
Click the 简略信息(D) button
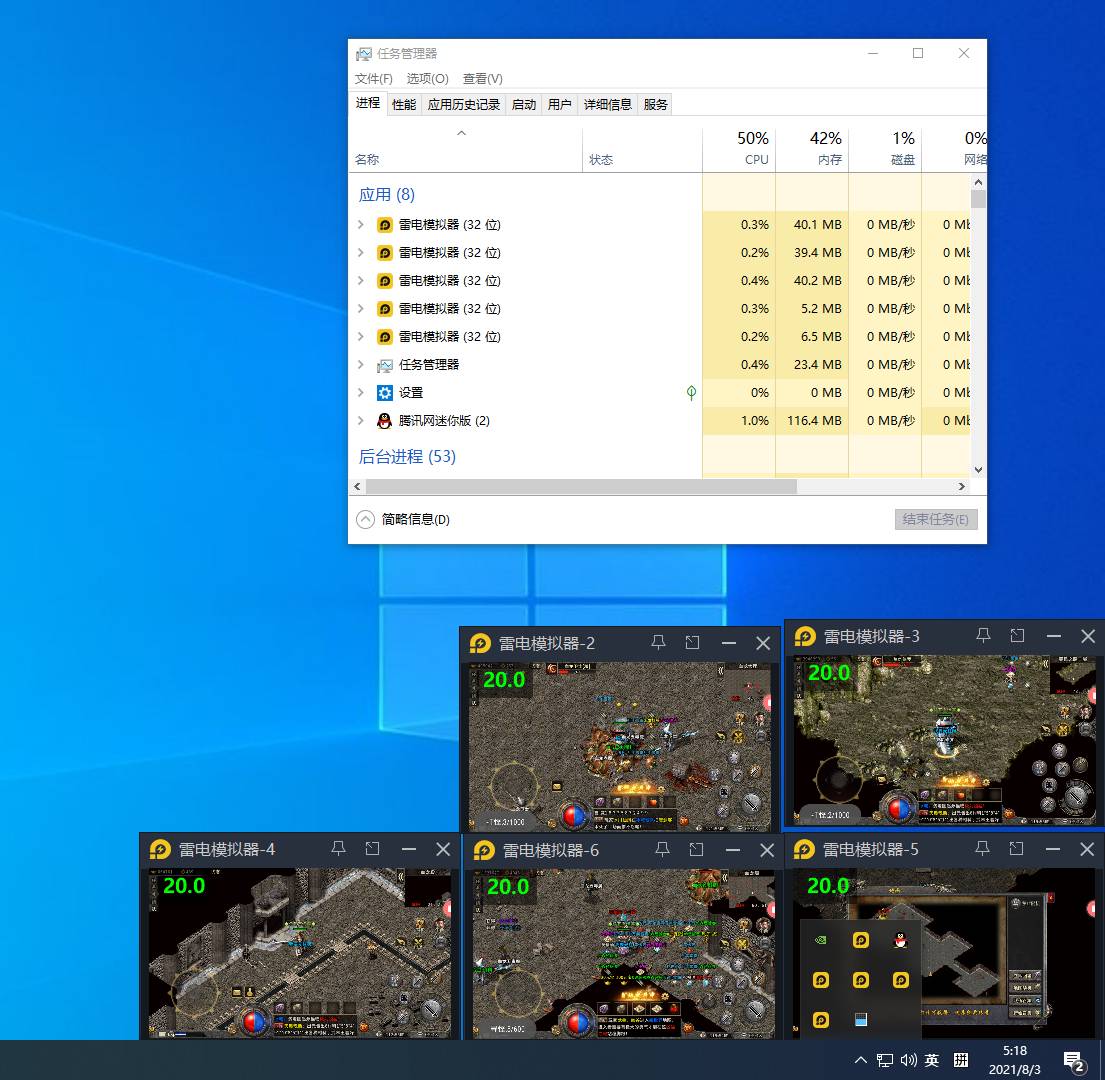click(404, 519)
